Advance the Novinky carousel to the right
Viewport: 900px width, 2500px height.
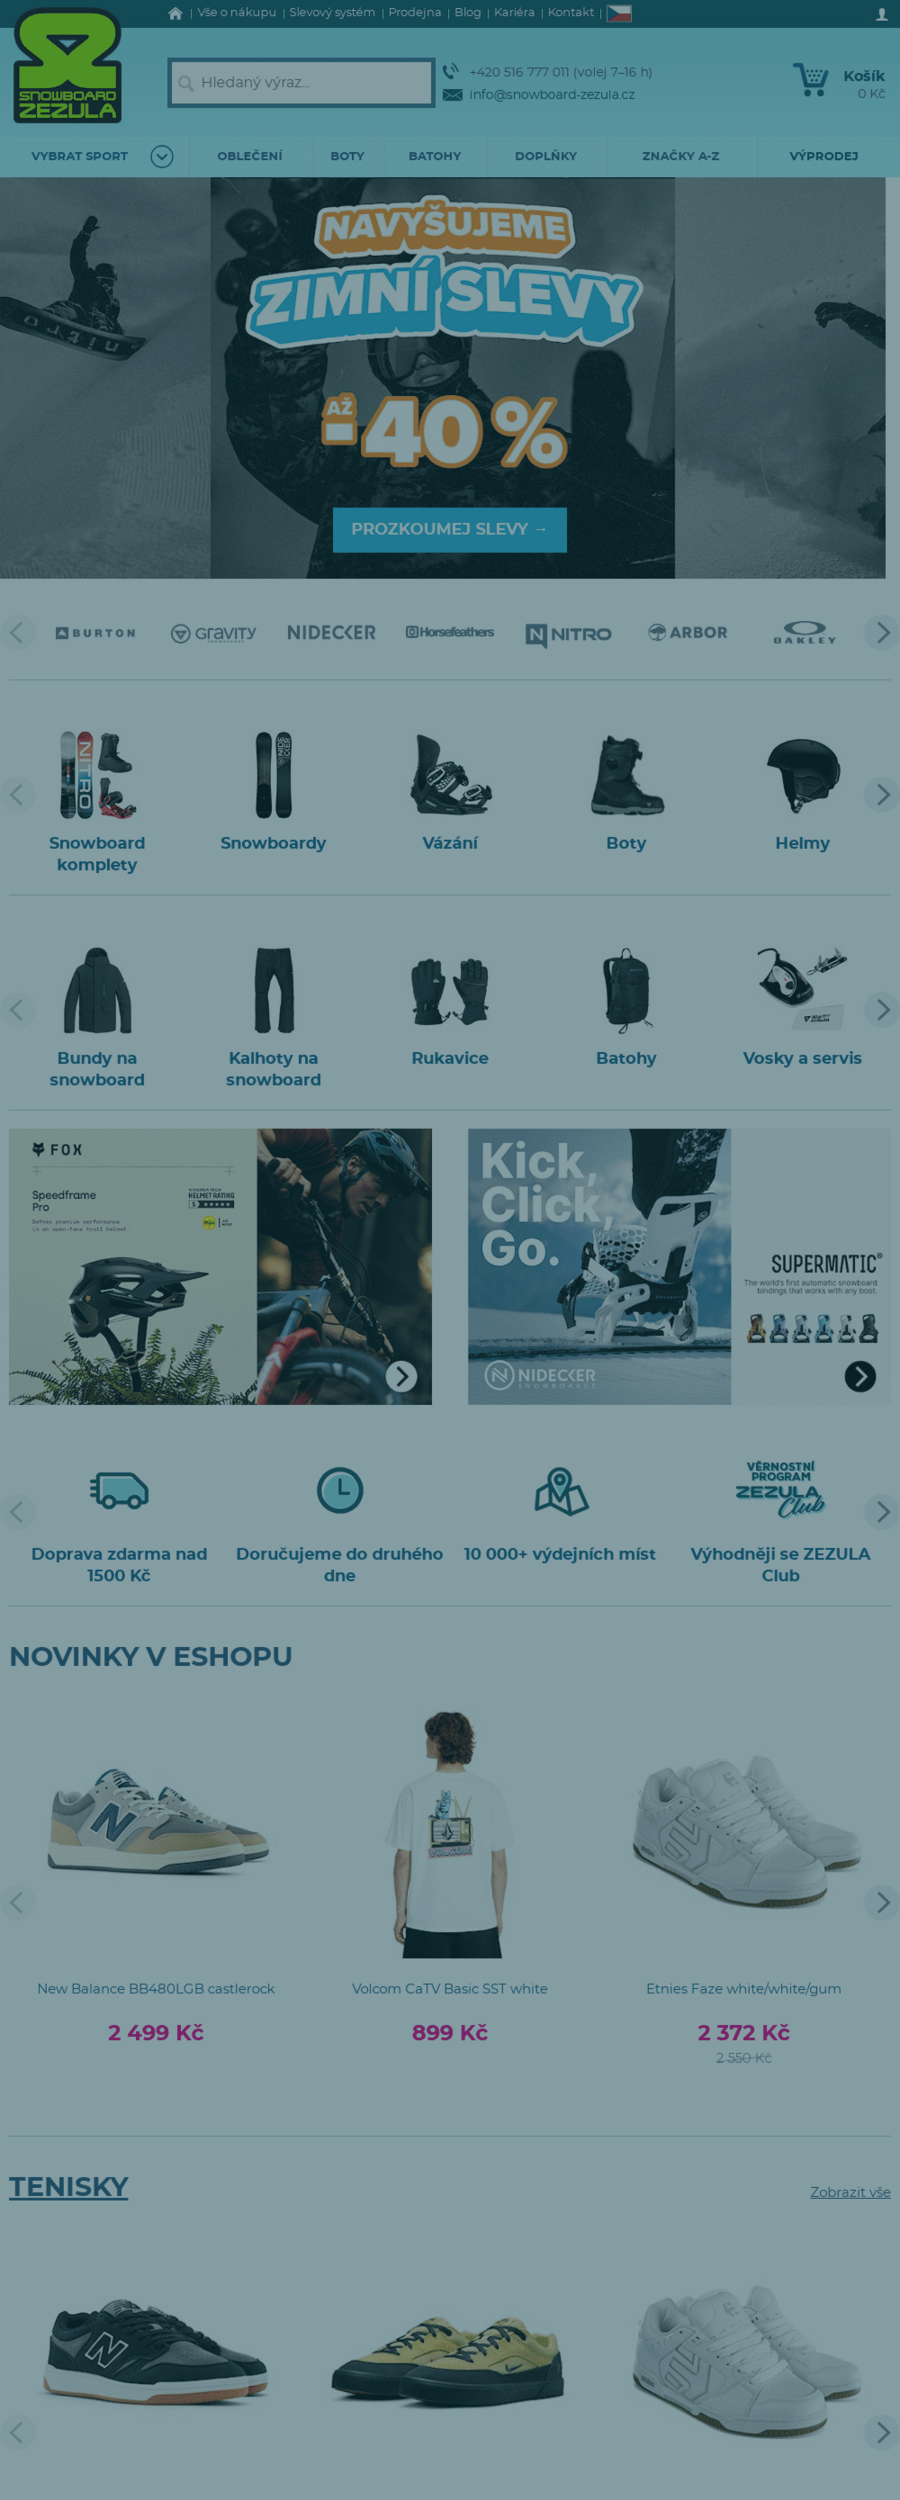tap(882, 1901)
